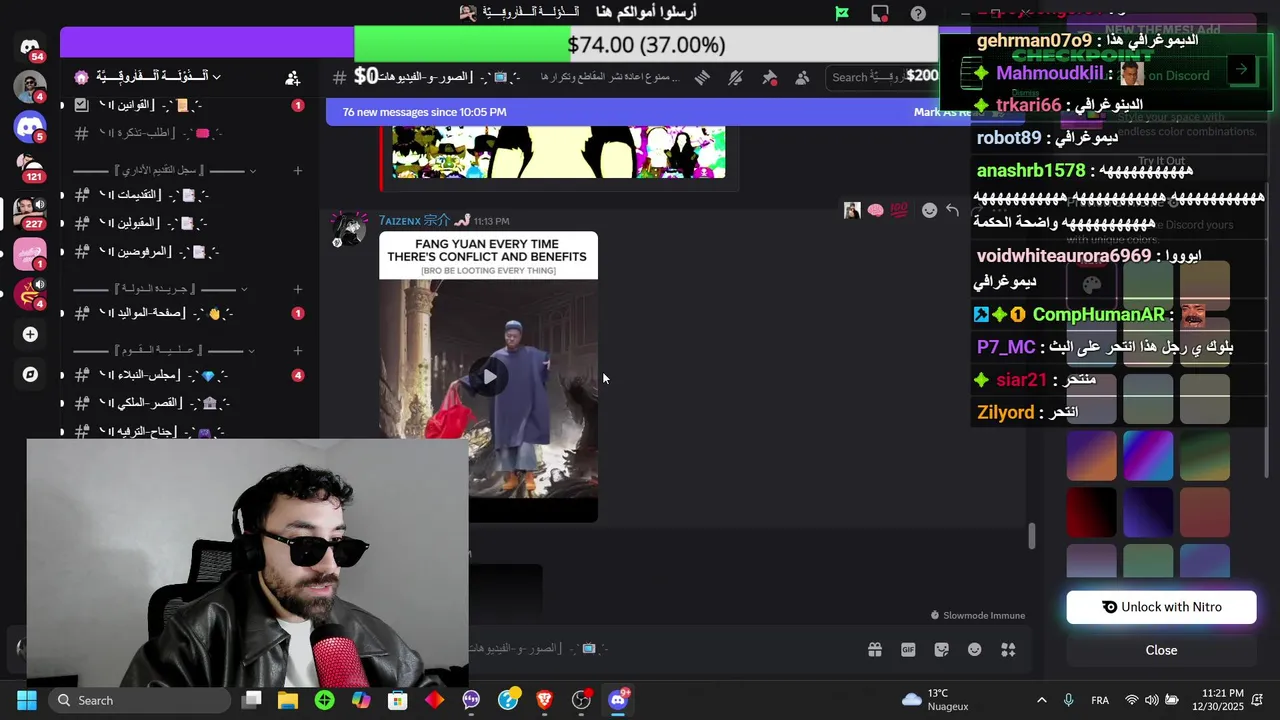The width and height of the screenshot is (1280, 720).
Task: Click green flag icon in title bar
Action: 842,14
